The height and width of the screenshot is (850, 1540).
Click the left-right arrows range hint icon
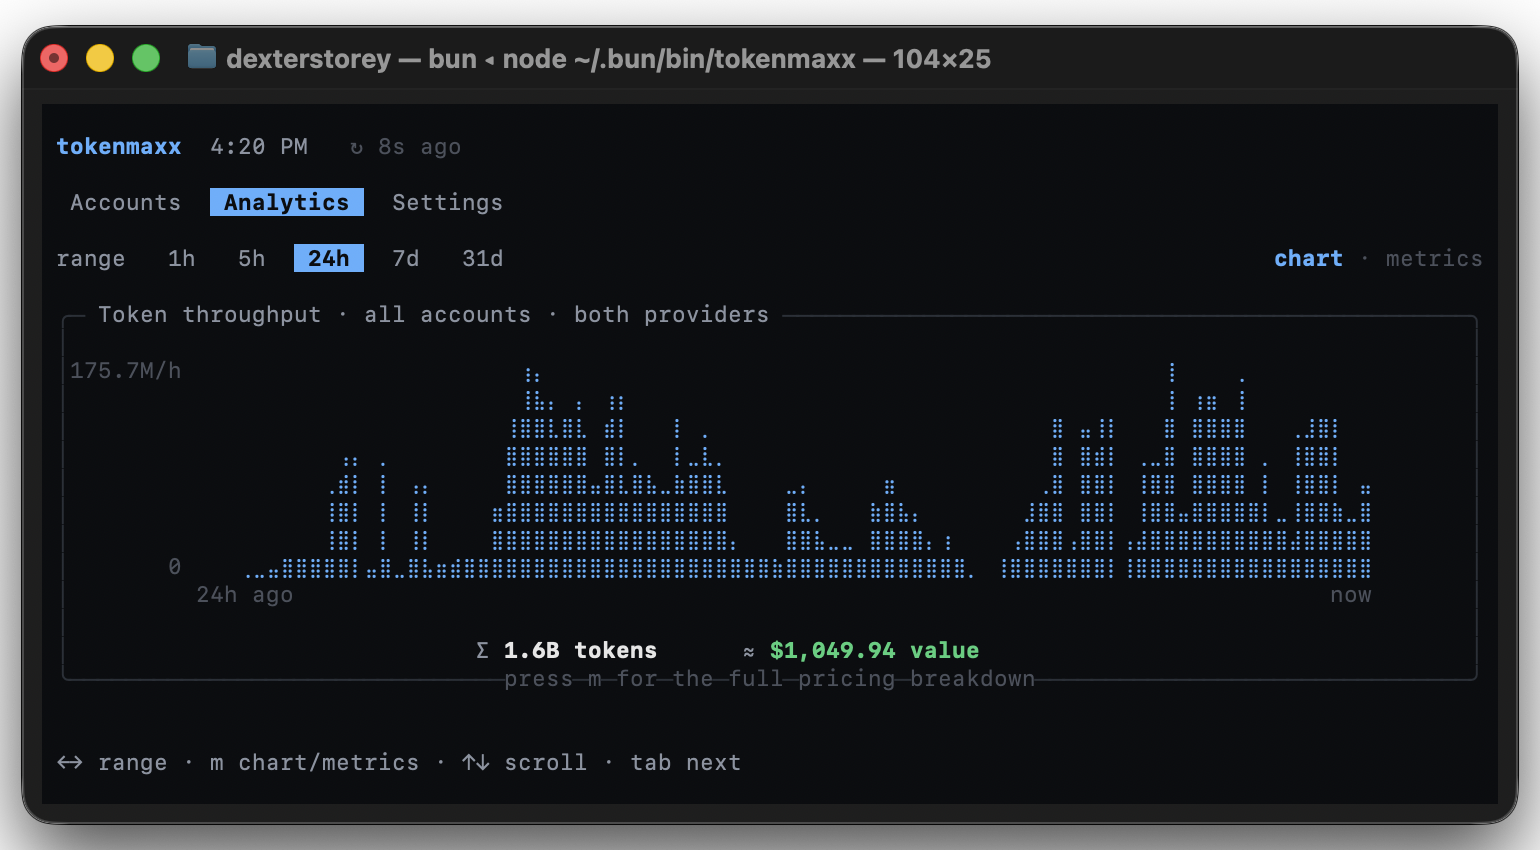(69, 762)
